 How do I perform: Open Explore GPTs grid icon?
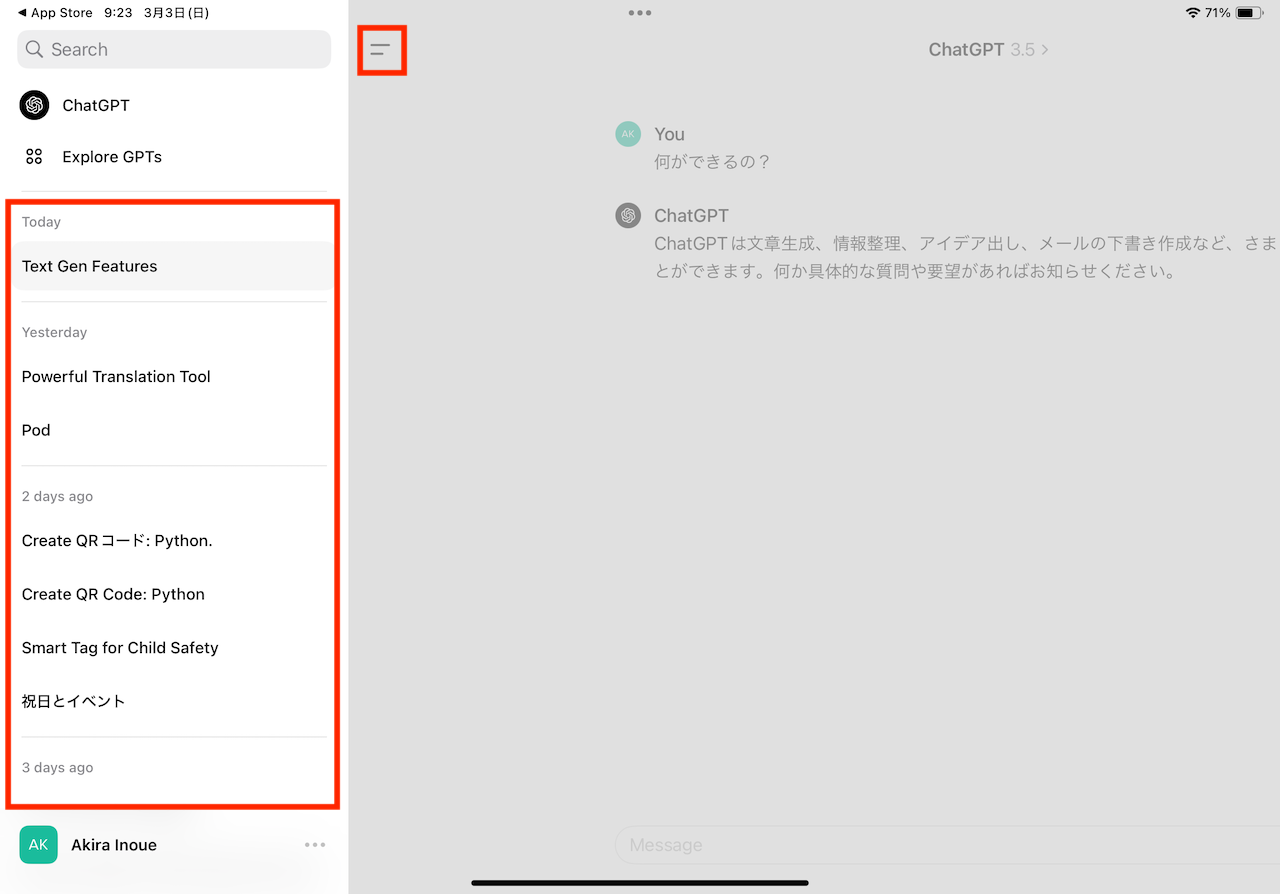pos(34,157)
